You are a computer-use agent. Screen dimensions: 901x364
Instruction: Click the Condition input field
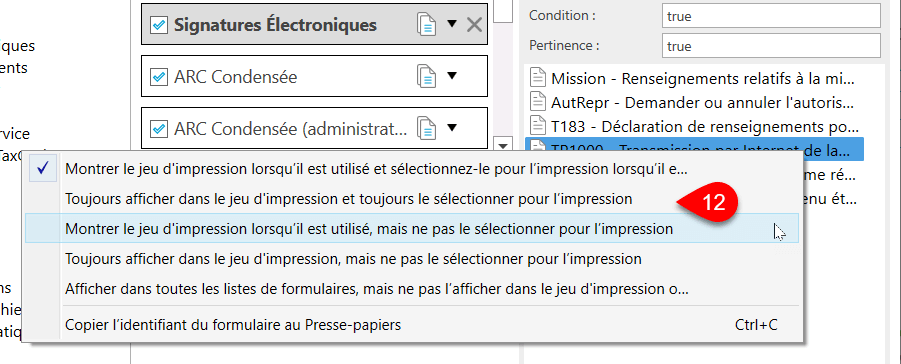pyautogui.click(x=771, y=16)
